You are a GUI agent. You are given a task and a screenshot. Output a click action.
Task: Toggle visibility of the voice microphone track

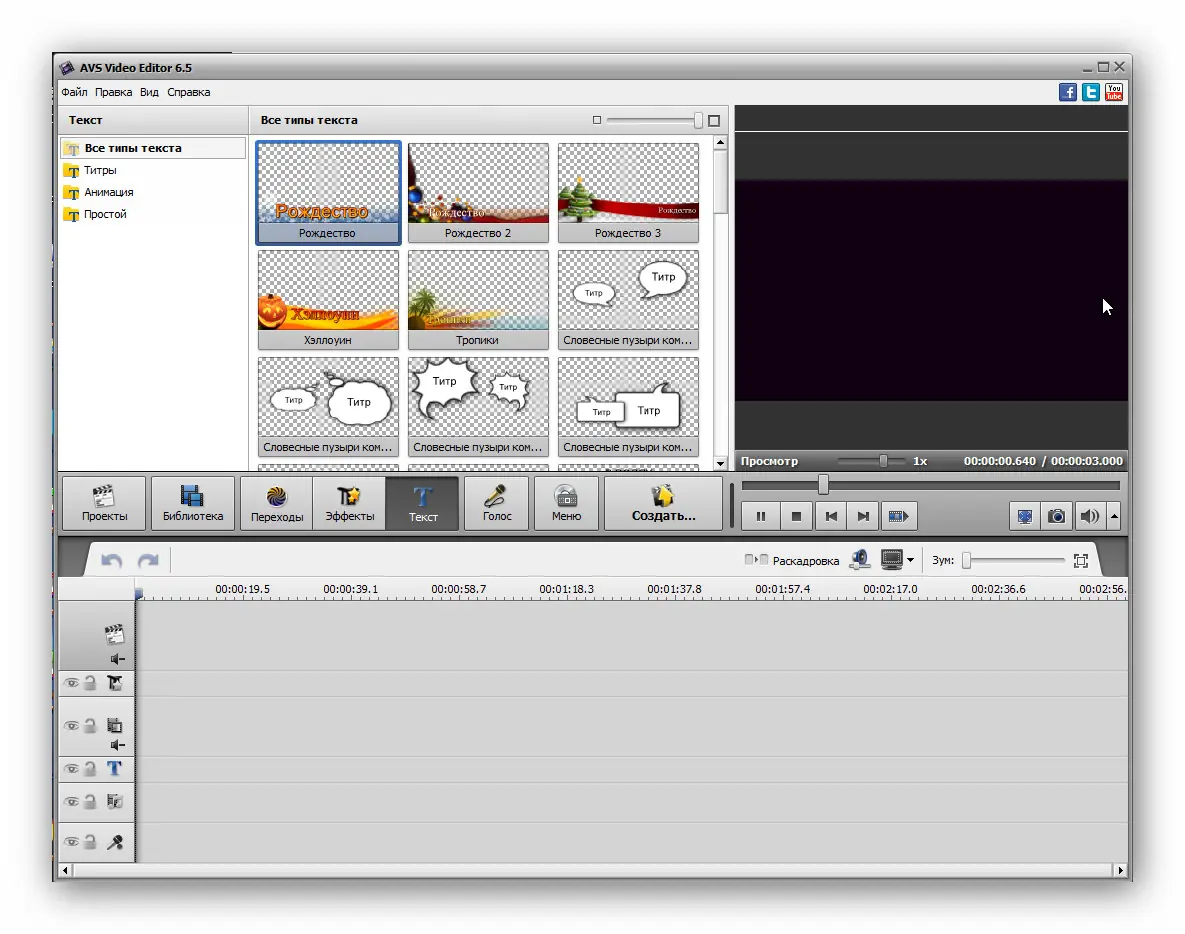[72, 842]
